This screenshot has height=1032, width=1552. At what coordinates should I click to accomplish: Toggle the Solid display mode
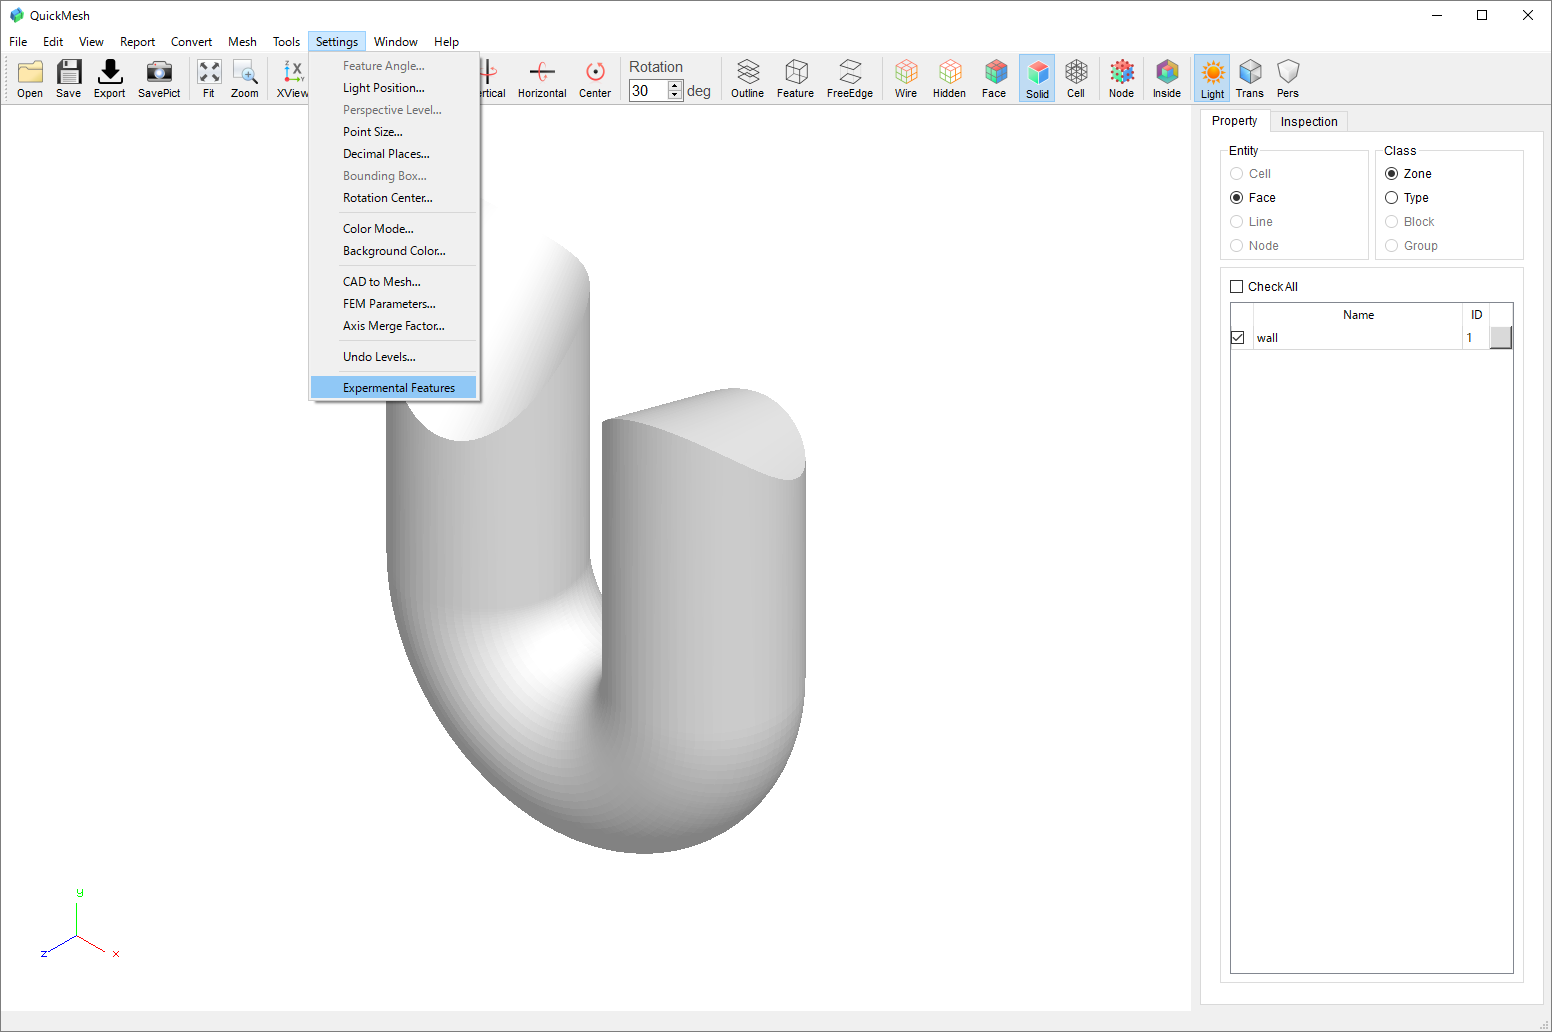point(1037,78)
